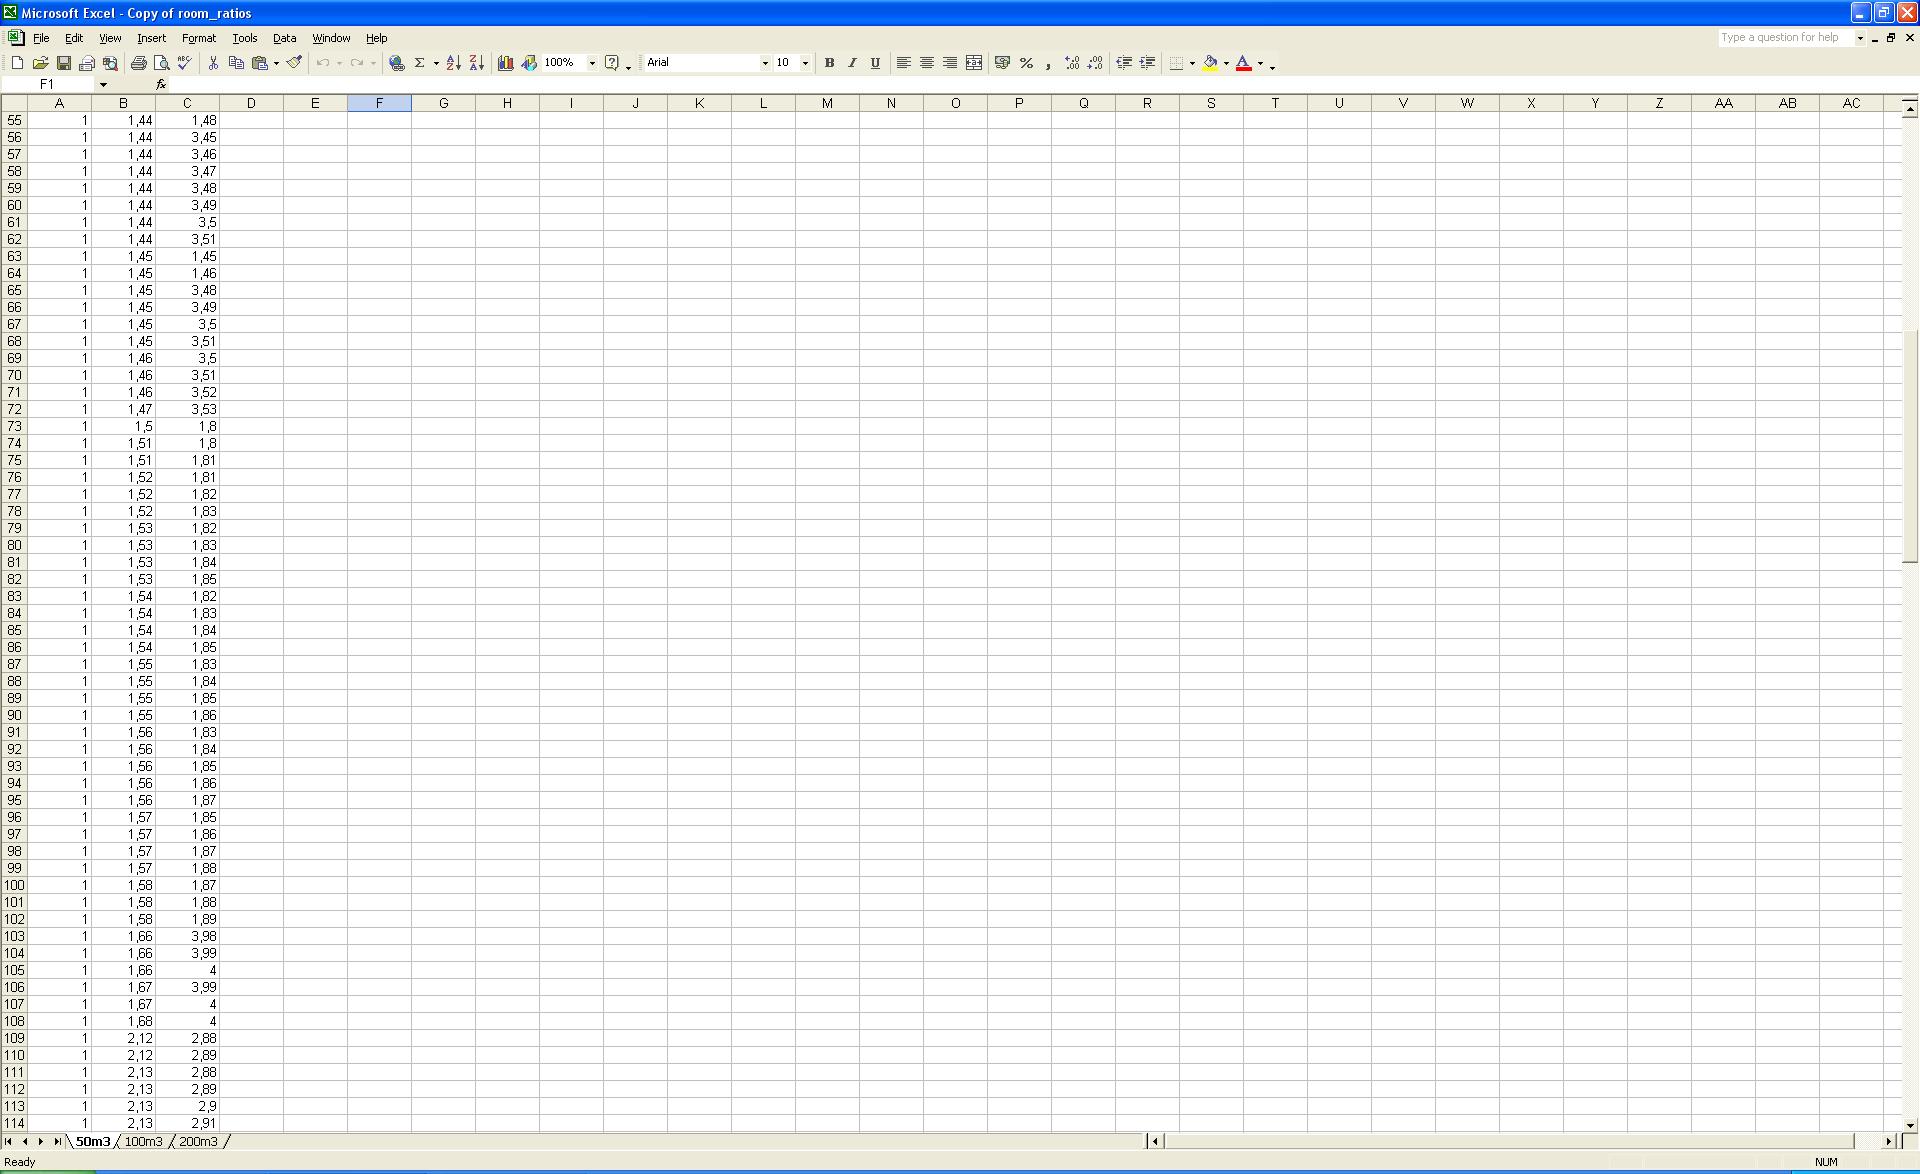Click the Sort Ascending icon

(453, 63)
